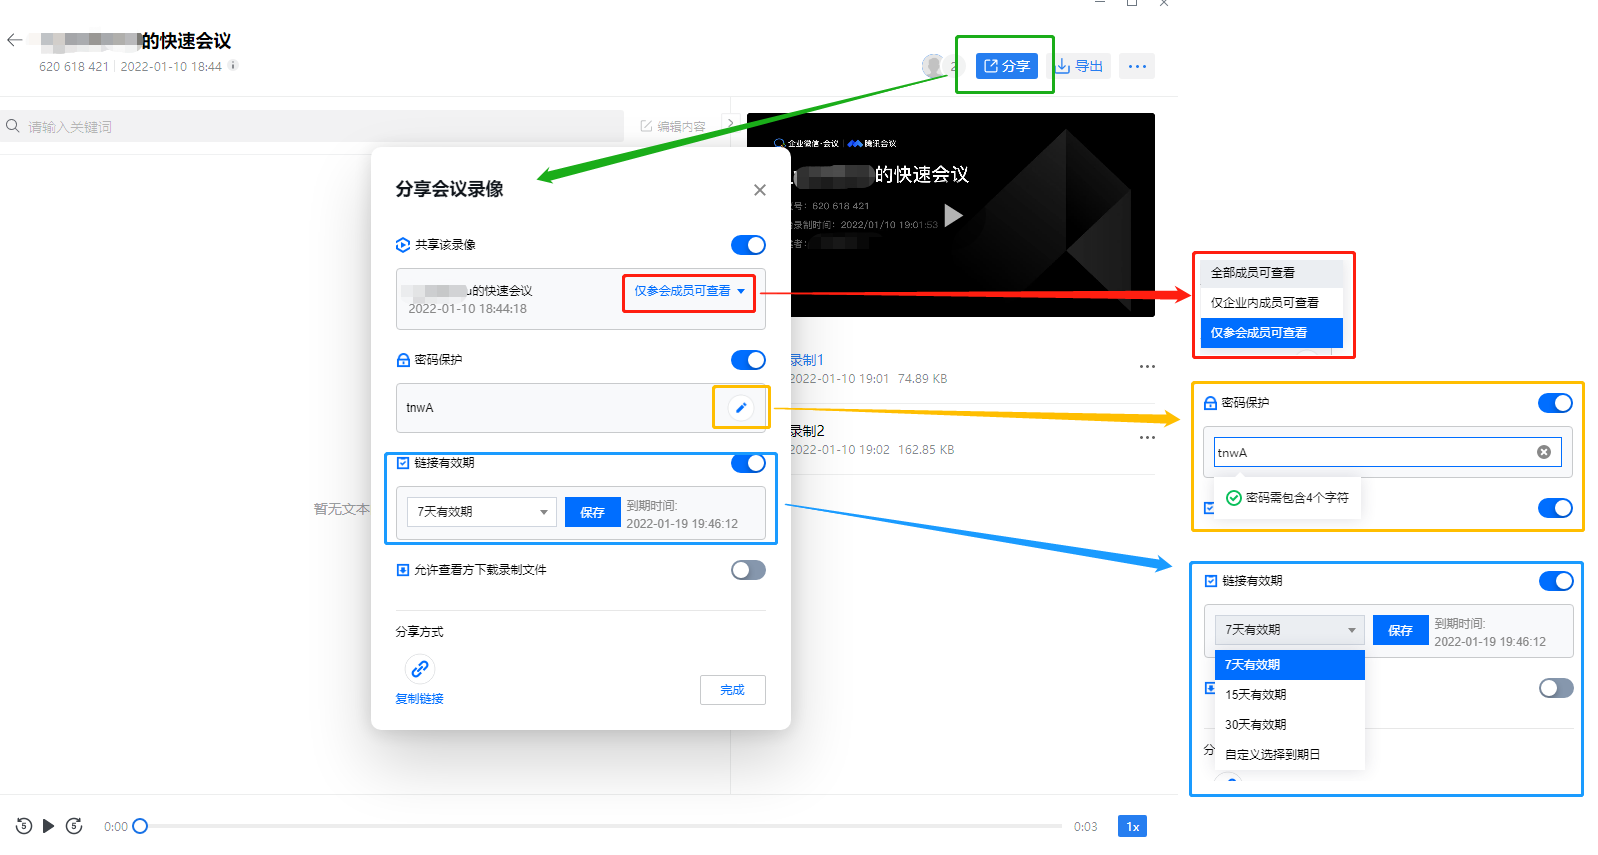The width and height of the screenshot is (1598, 855).
Task: Click the 共享该录像 icon
Action: point(403,245)
